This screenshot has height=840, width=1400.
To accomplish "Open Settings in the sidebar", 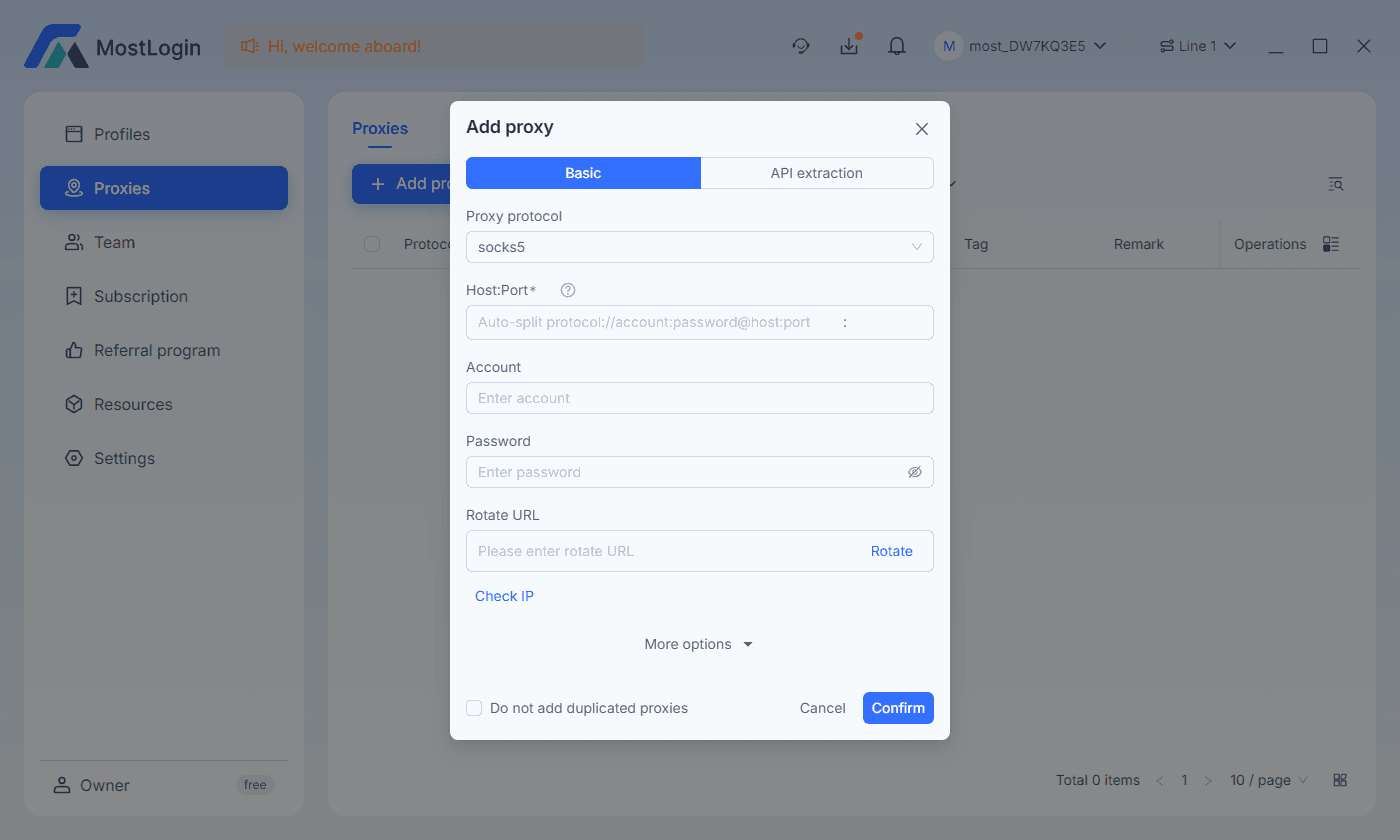I will pos(164,458).
